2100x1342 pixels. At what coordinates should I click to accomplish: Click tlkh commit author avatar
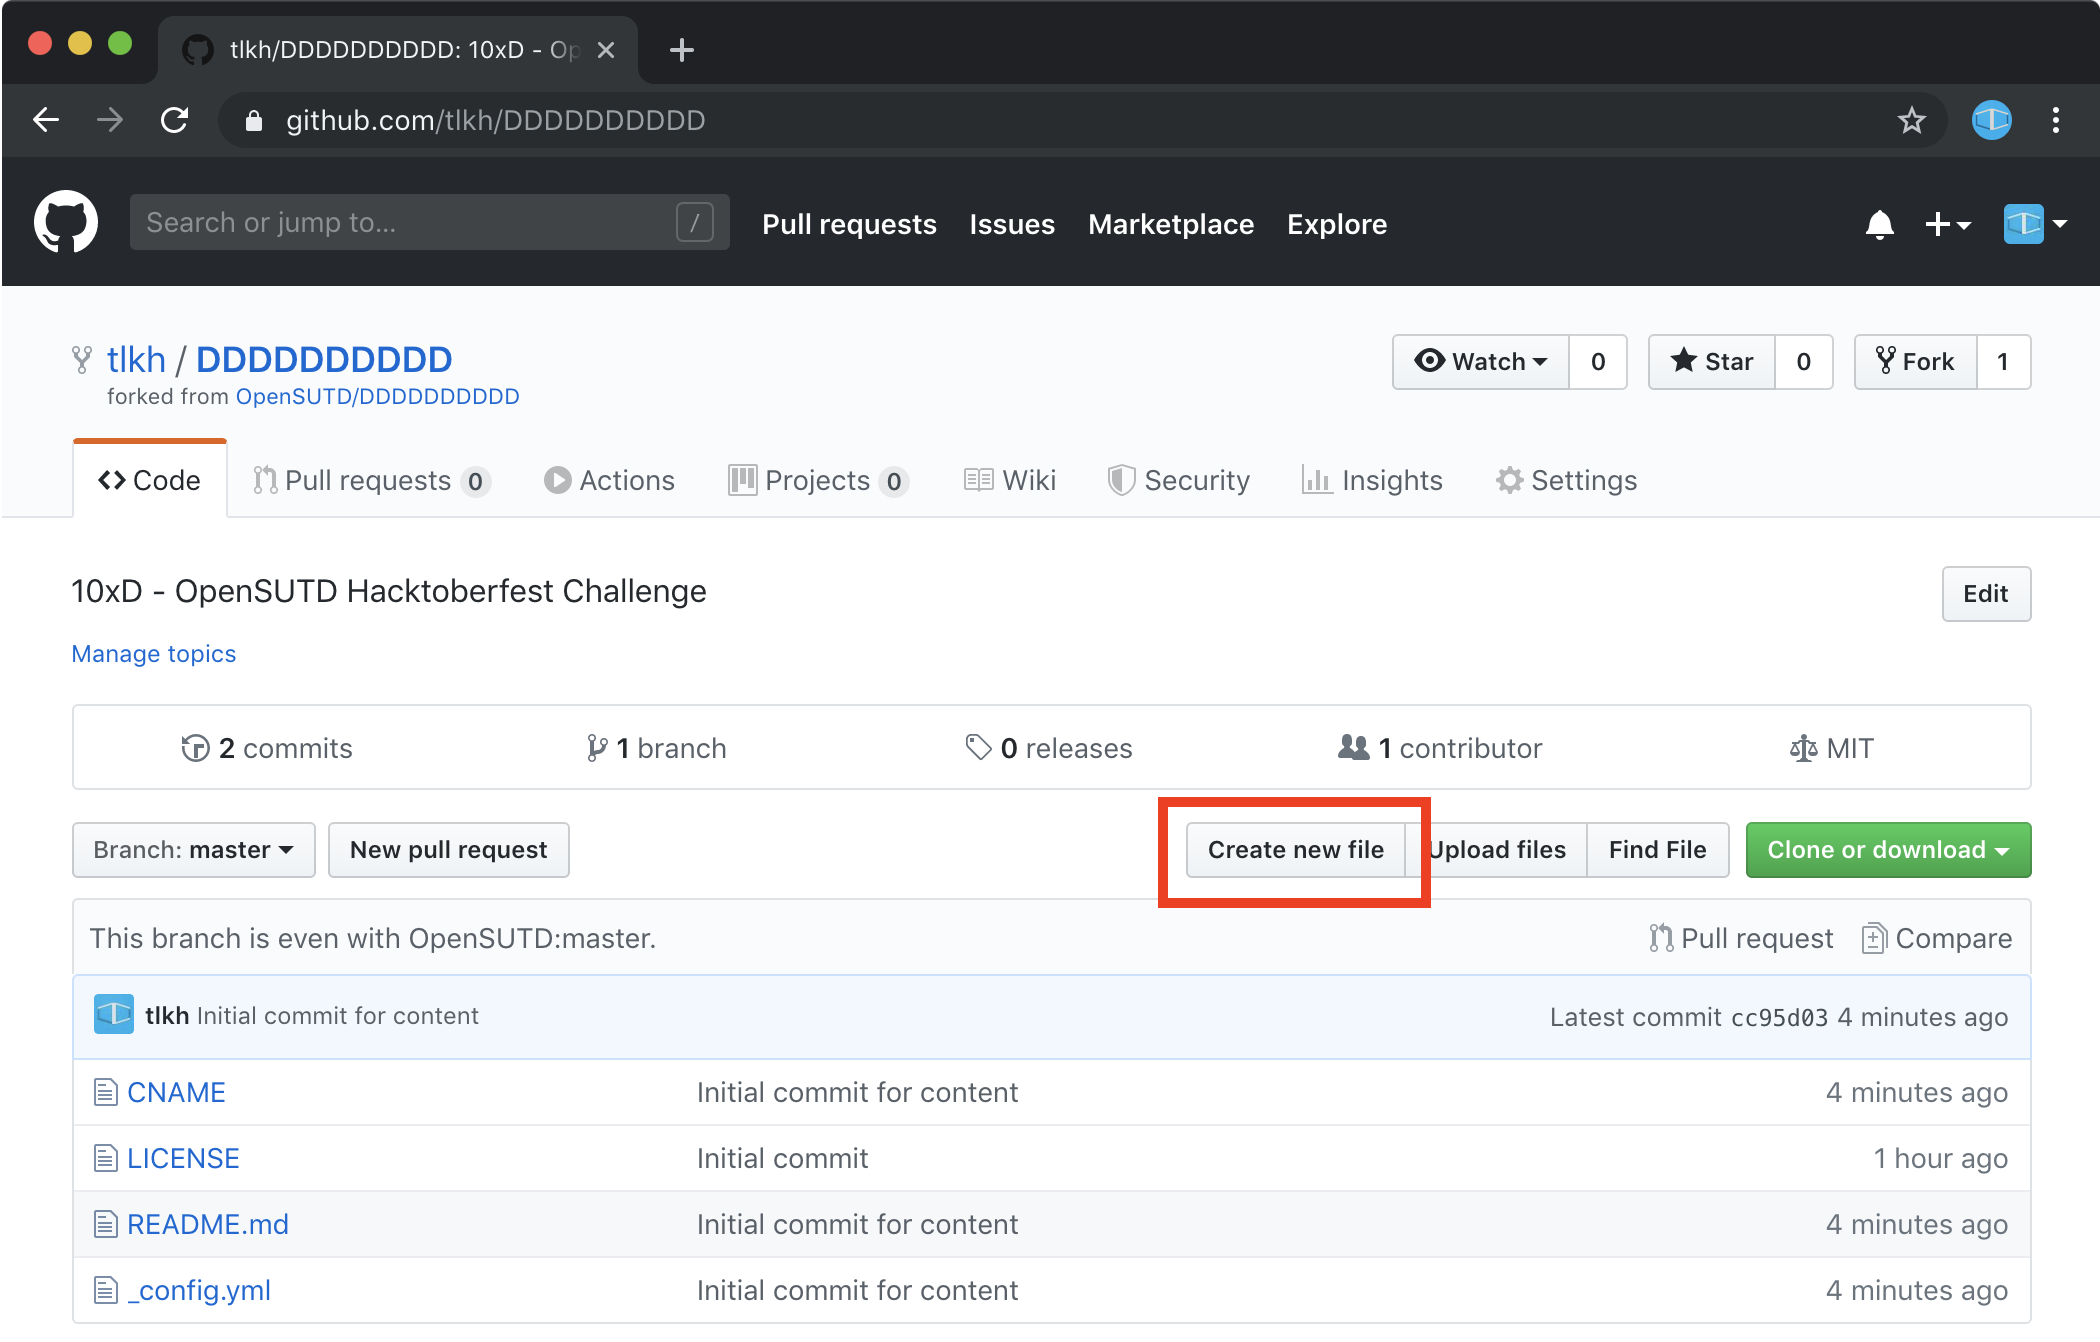coord(114,1015)
